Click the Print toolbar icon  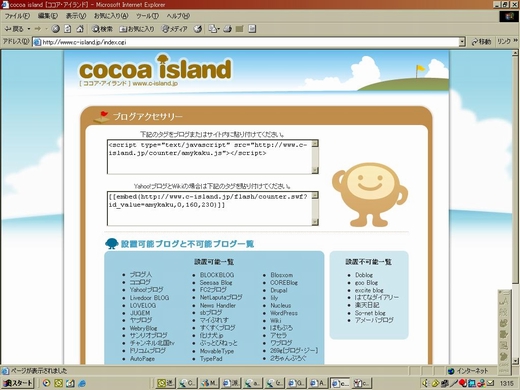pyautogui.click(x=228, y=29)
